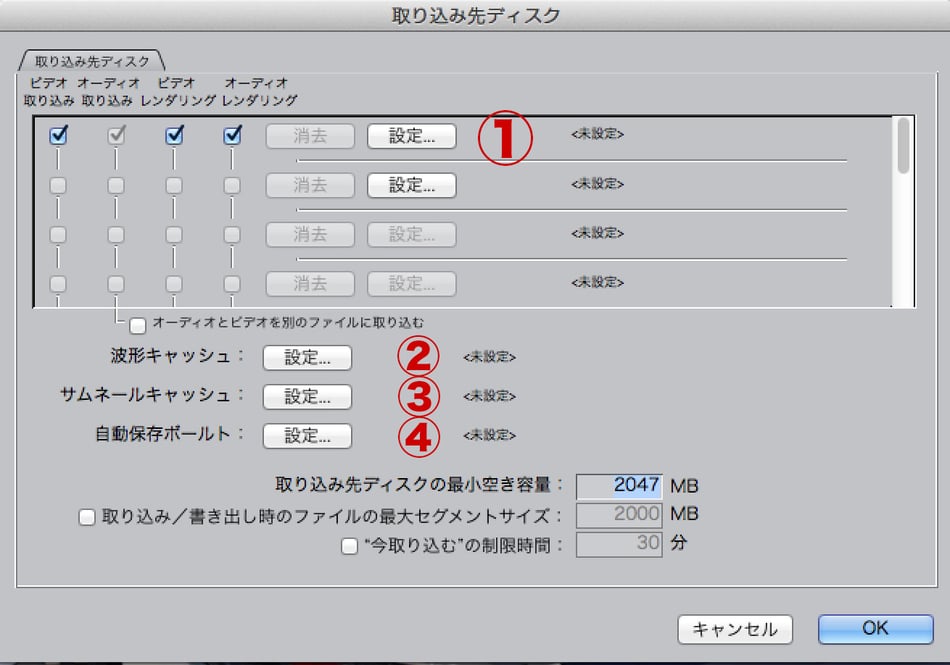This screenshot has width=950, height=665.
Task: Click the segment size field showing 2000
Action: [619, 515]
